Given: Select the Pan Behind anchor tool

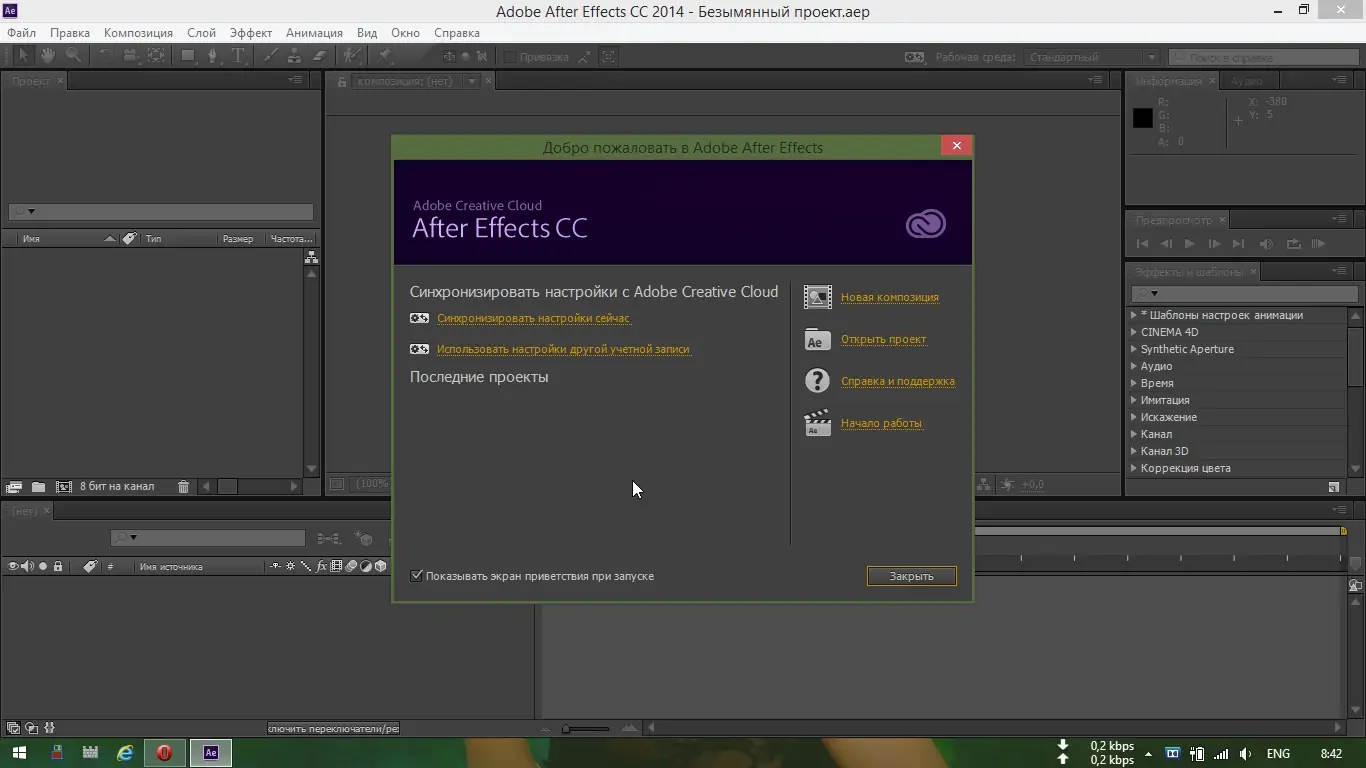Looking at the screenshot, I should [x=156, y=56].
